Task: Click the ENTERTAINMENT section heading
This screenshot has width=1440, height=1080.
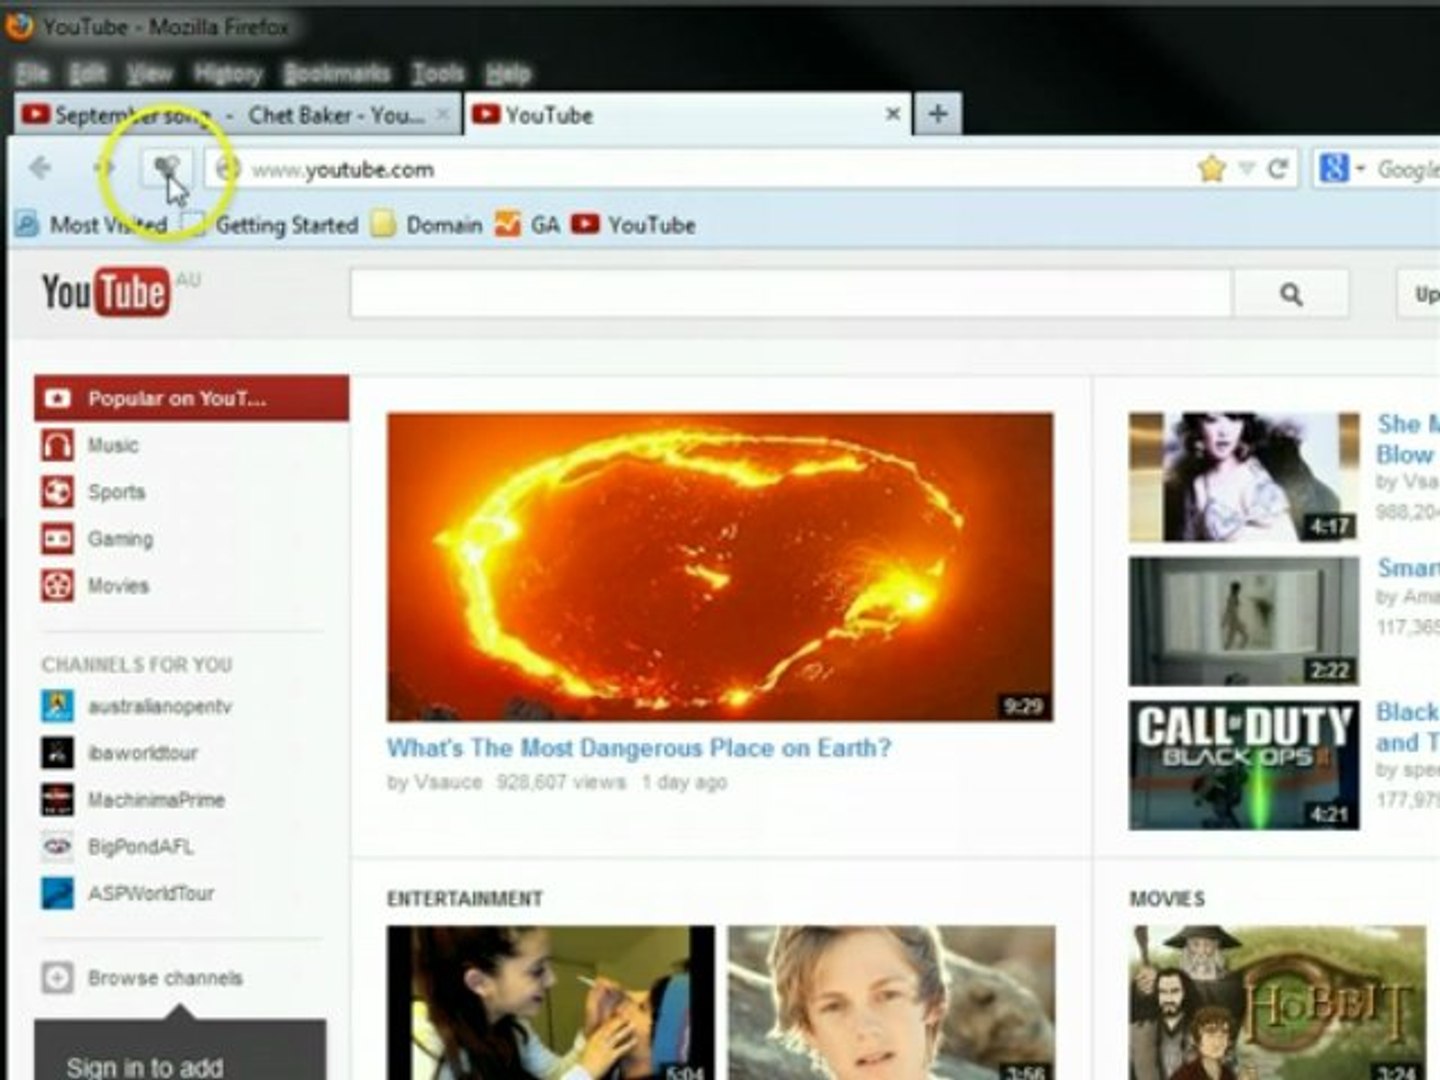Action: coord(465,899)
